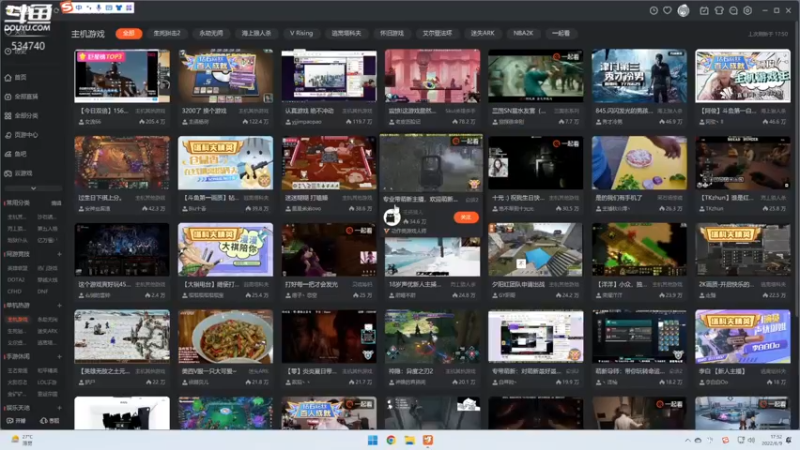Expand 手游休闲 category with plus
The image size is (800, 450).
pyautogui.click(x=59, y=356)
